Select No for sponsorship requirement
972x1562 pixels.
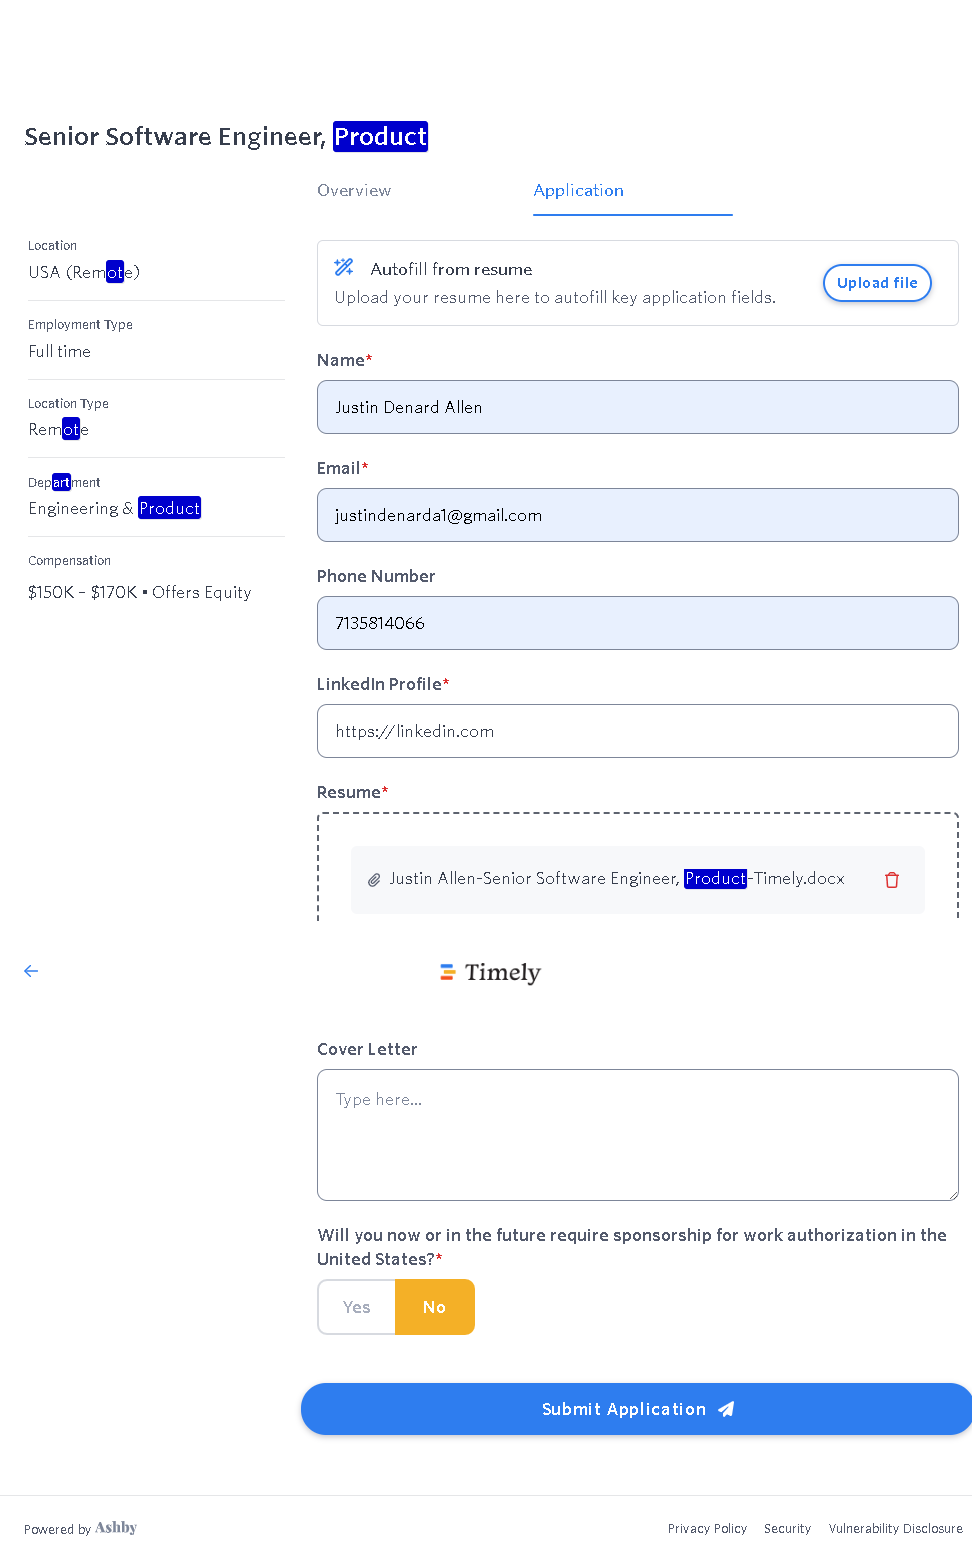click(434, 1307)
